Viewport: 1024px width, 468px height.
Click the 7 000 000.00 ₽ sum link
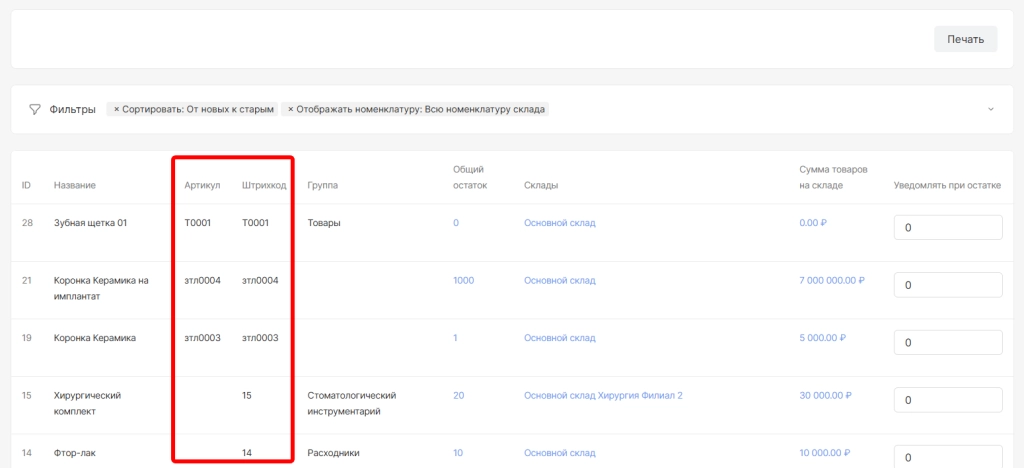tap(831, 281)
